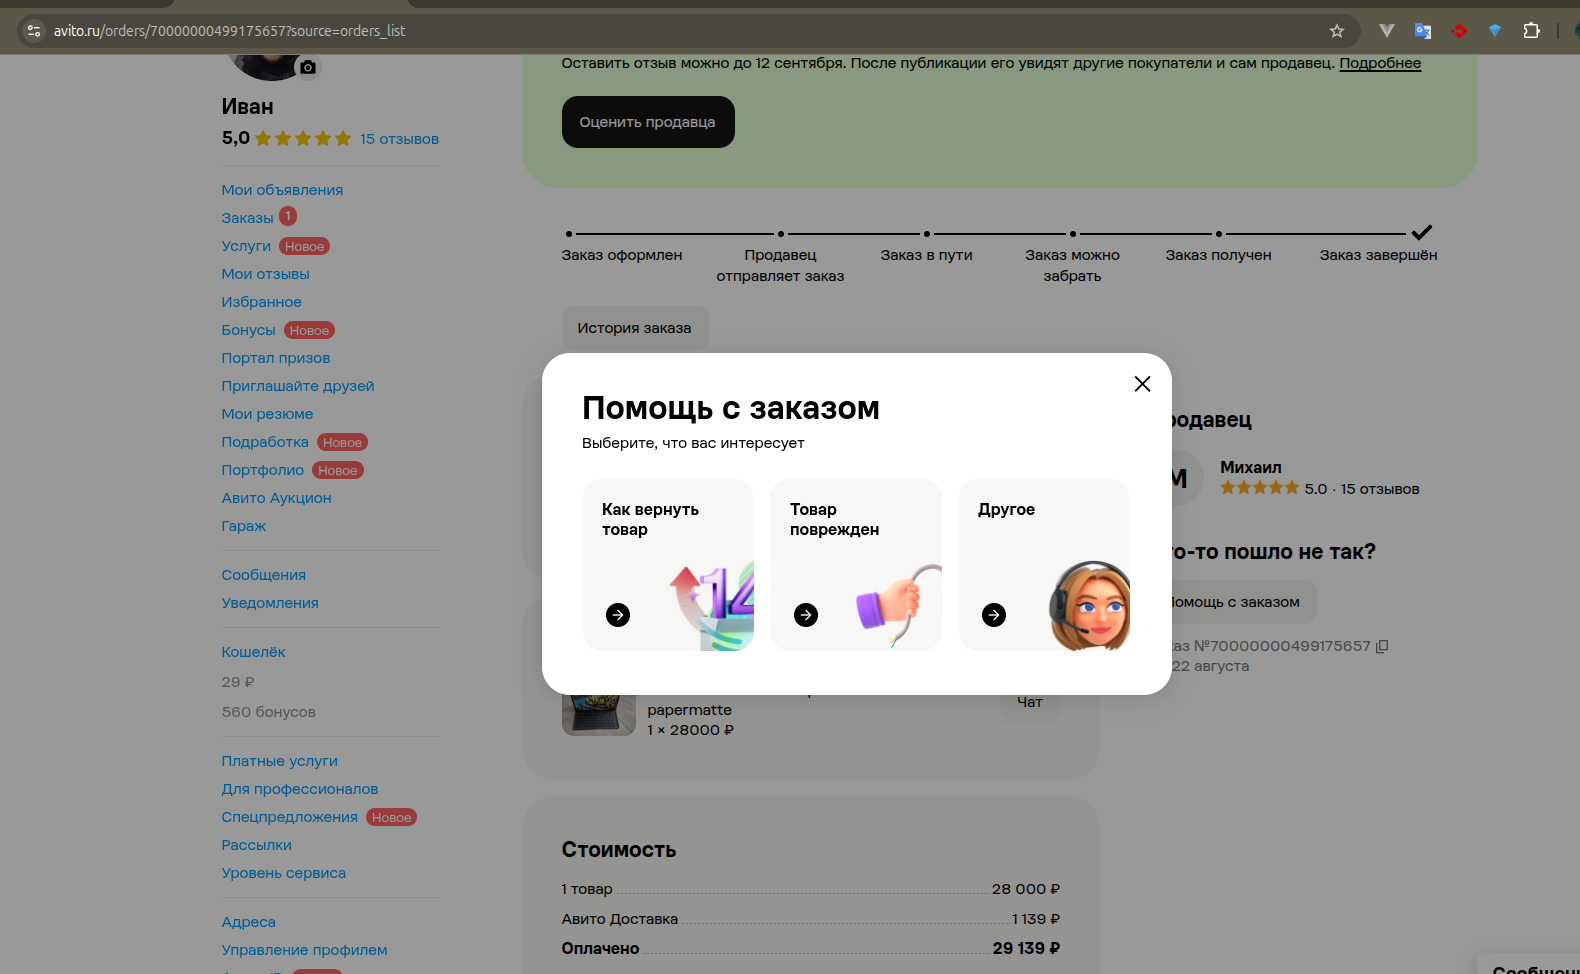Click the "Заказ получен" progress step
Image resolution: width=1580 pixels, height=974 pixels.
tap(1218, 255)
